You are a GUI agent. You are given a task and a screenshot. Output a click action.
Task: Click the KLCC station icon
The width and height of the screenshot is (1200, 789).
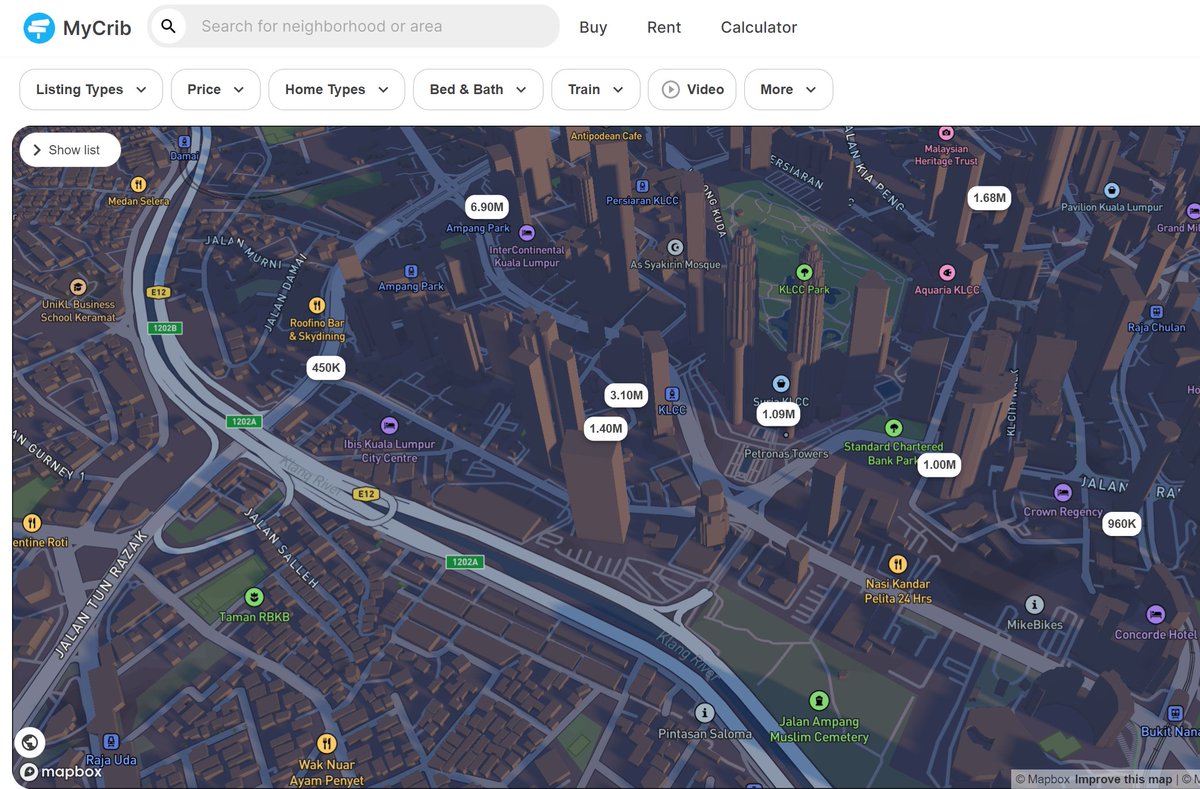672,394
